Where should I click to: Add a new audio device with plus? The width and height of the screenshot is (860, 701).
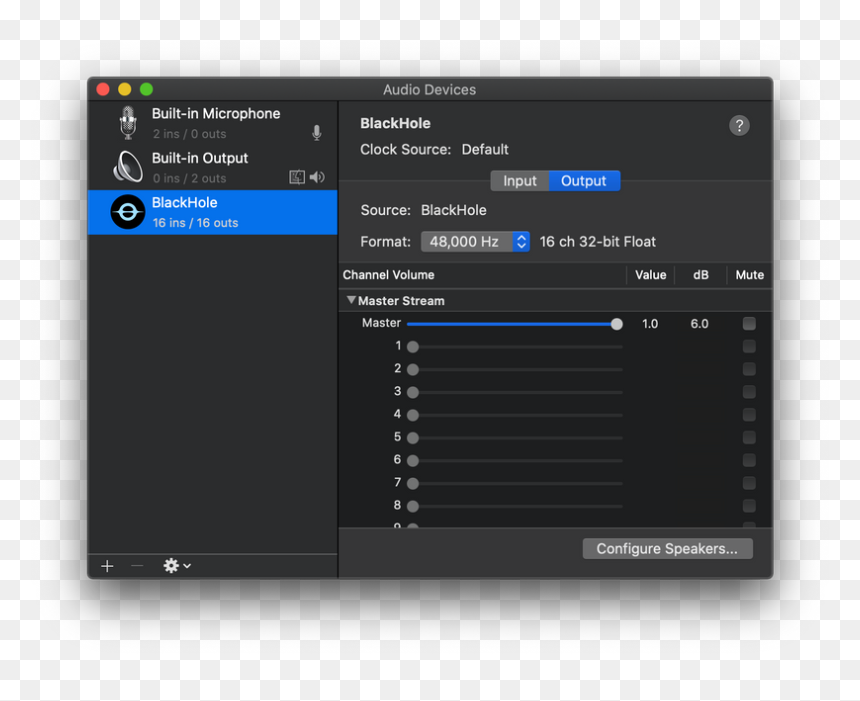108,566
